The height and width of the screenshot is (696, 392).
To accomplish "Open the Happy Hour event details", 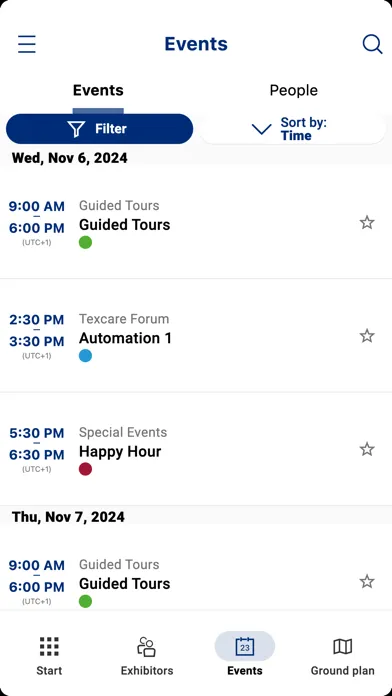I will tap(196, 449).
